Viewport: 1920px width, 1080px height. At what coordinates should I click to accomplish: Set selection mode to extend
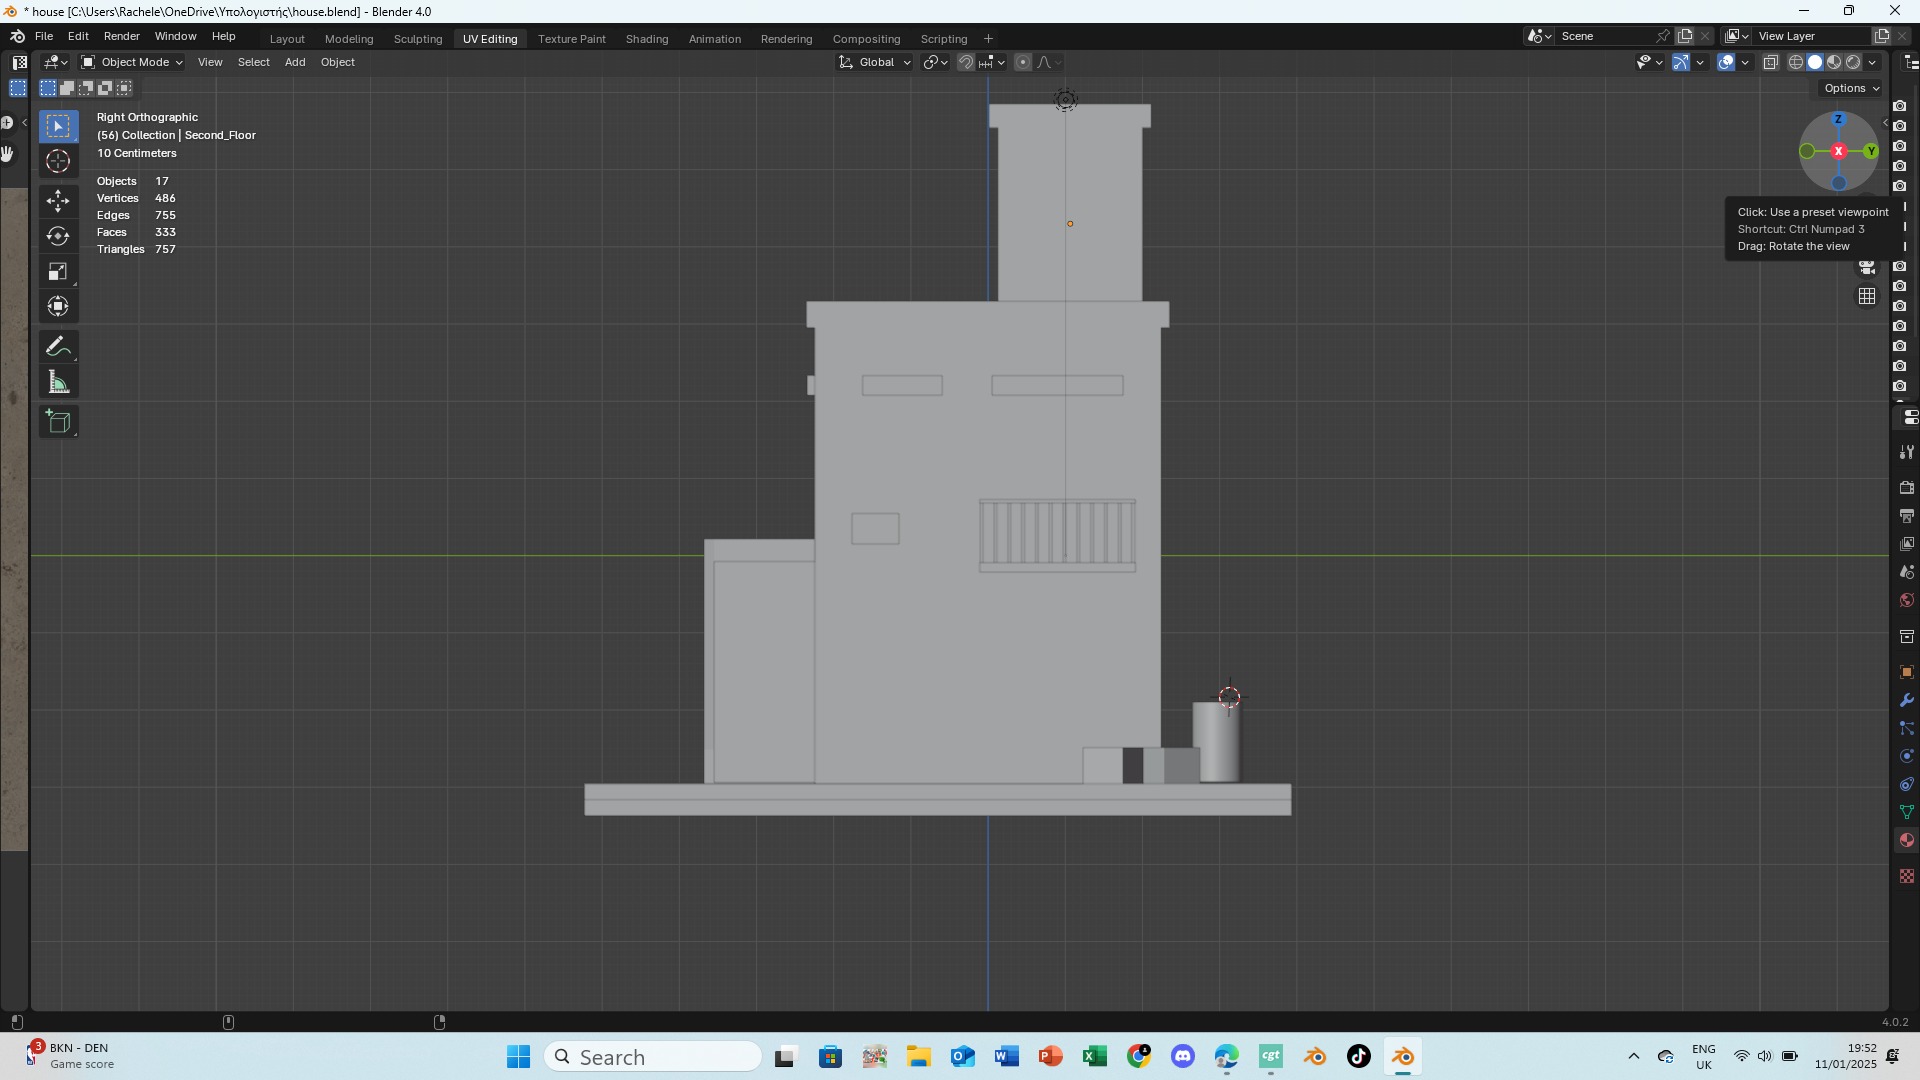click(67, 88)
